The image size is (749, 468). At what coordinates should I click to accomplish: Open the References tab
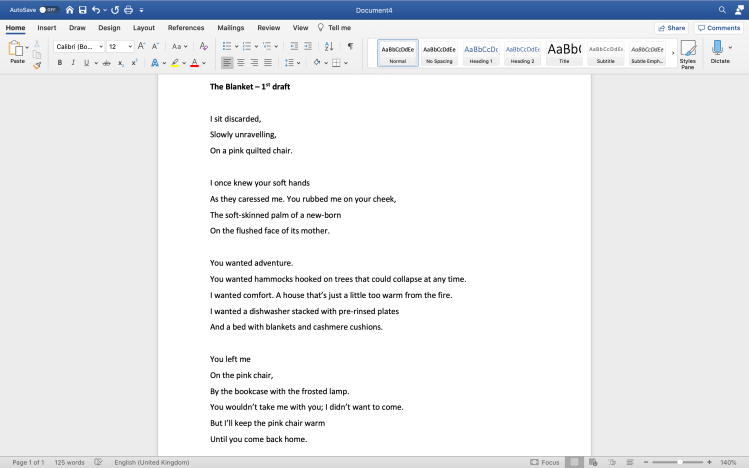[186, 28]
